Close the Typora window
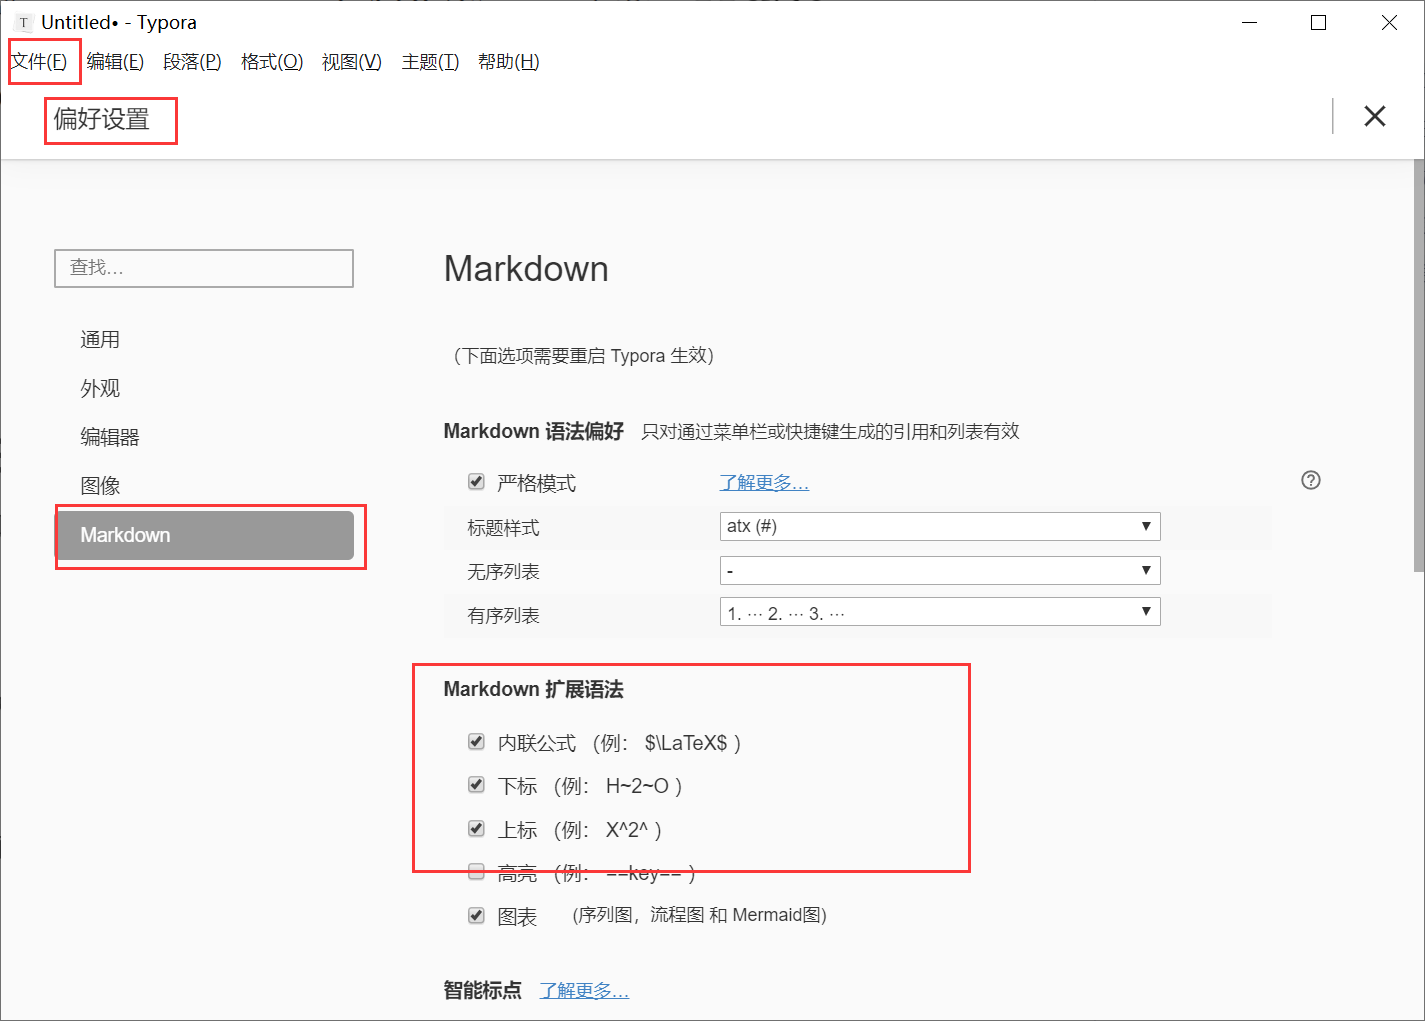Screen dimensions: 1425x1021 (1389, 22)
